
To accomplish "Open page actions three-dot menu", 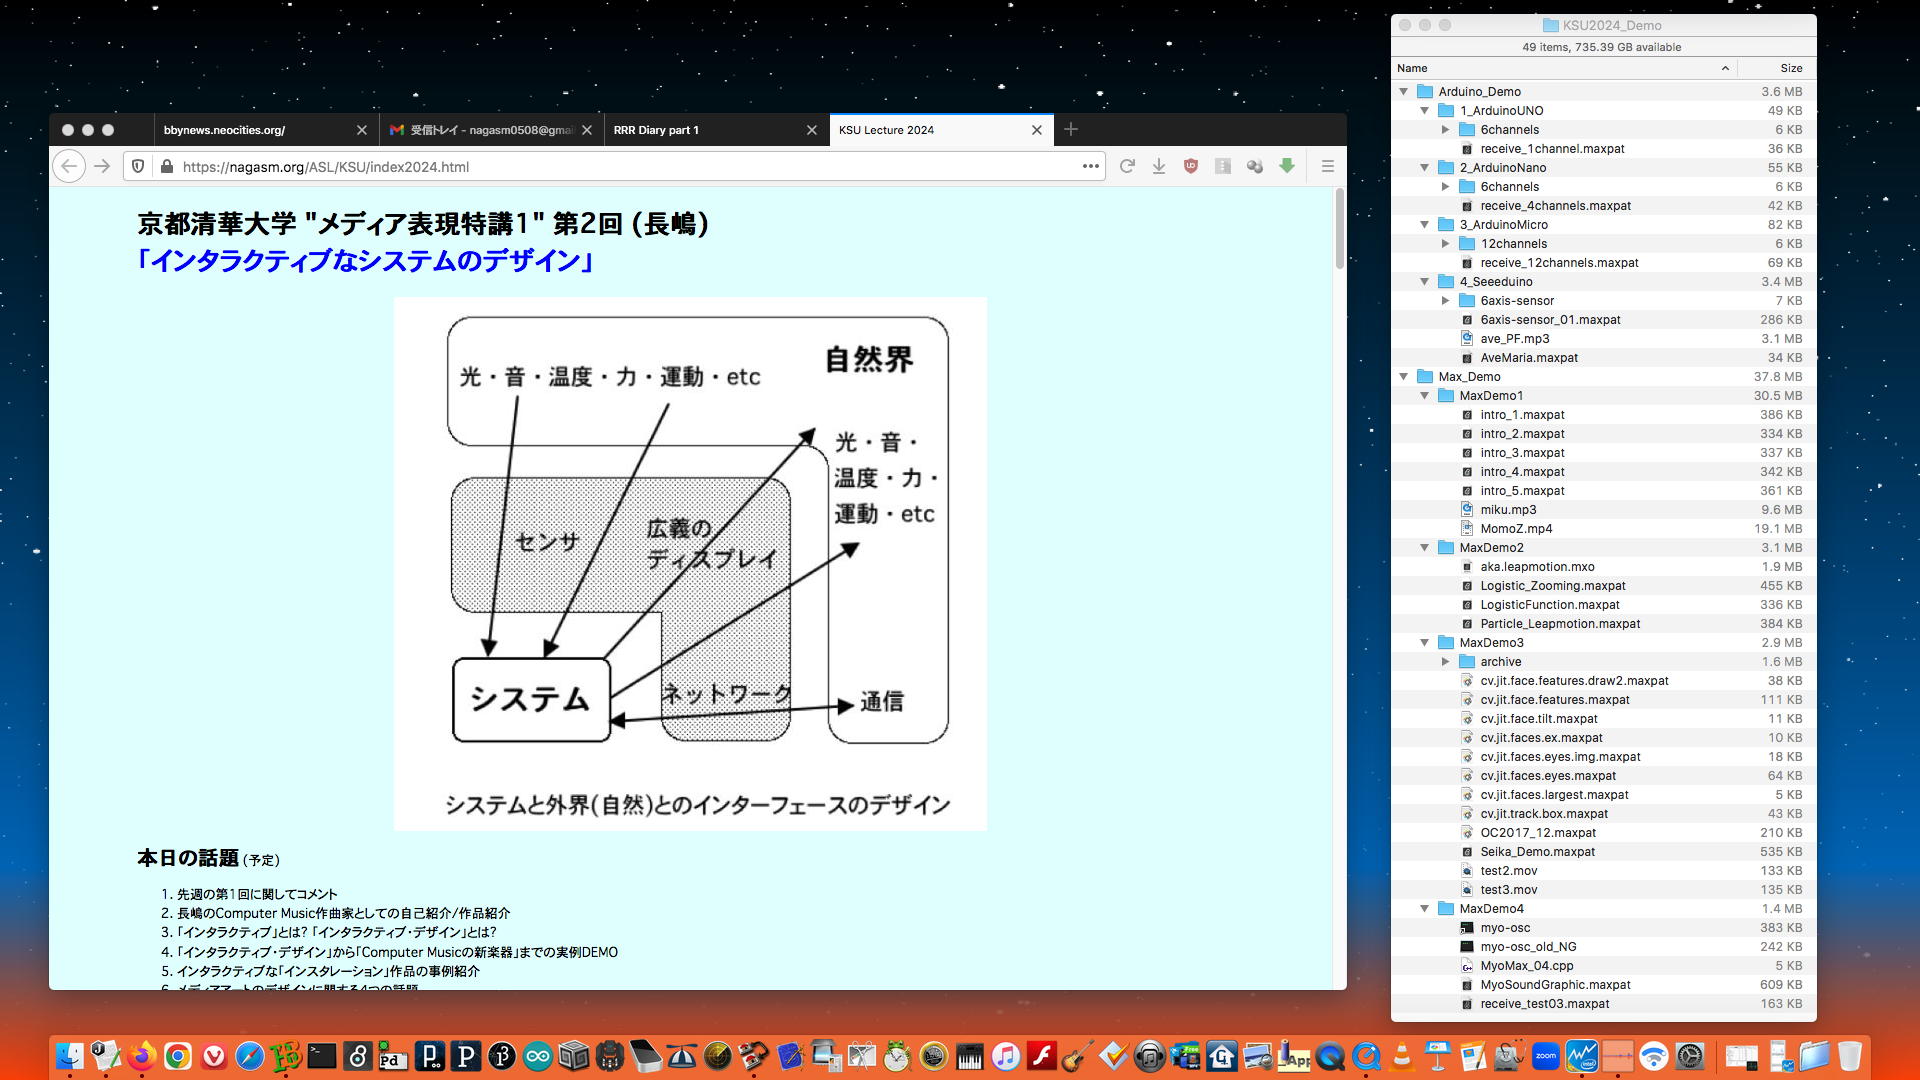I will [x=1090, y=167].
